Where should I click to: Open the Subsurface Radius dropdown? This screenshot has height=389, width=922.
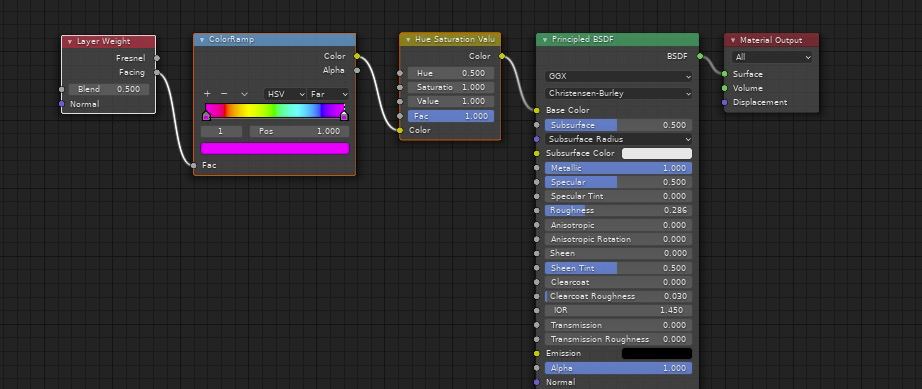(619, 139)
